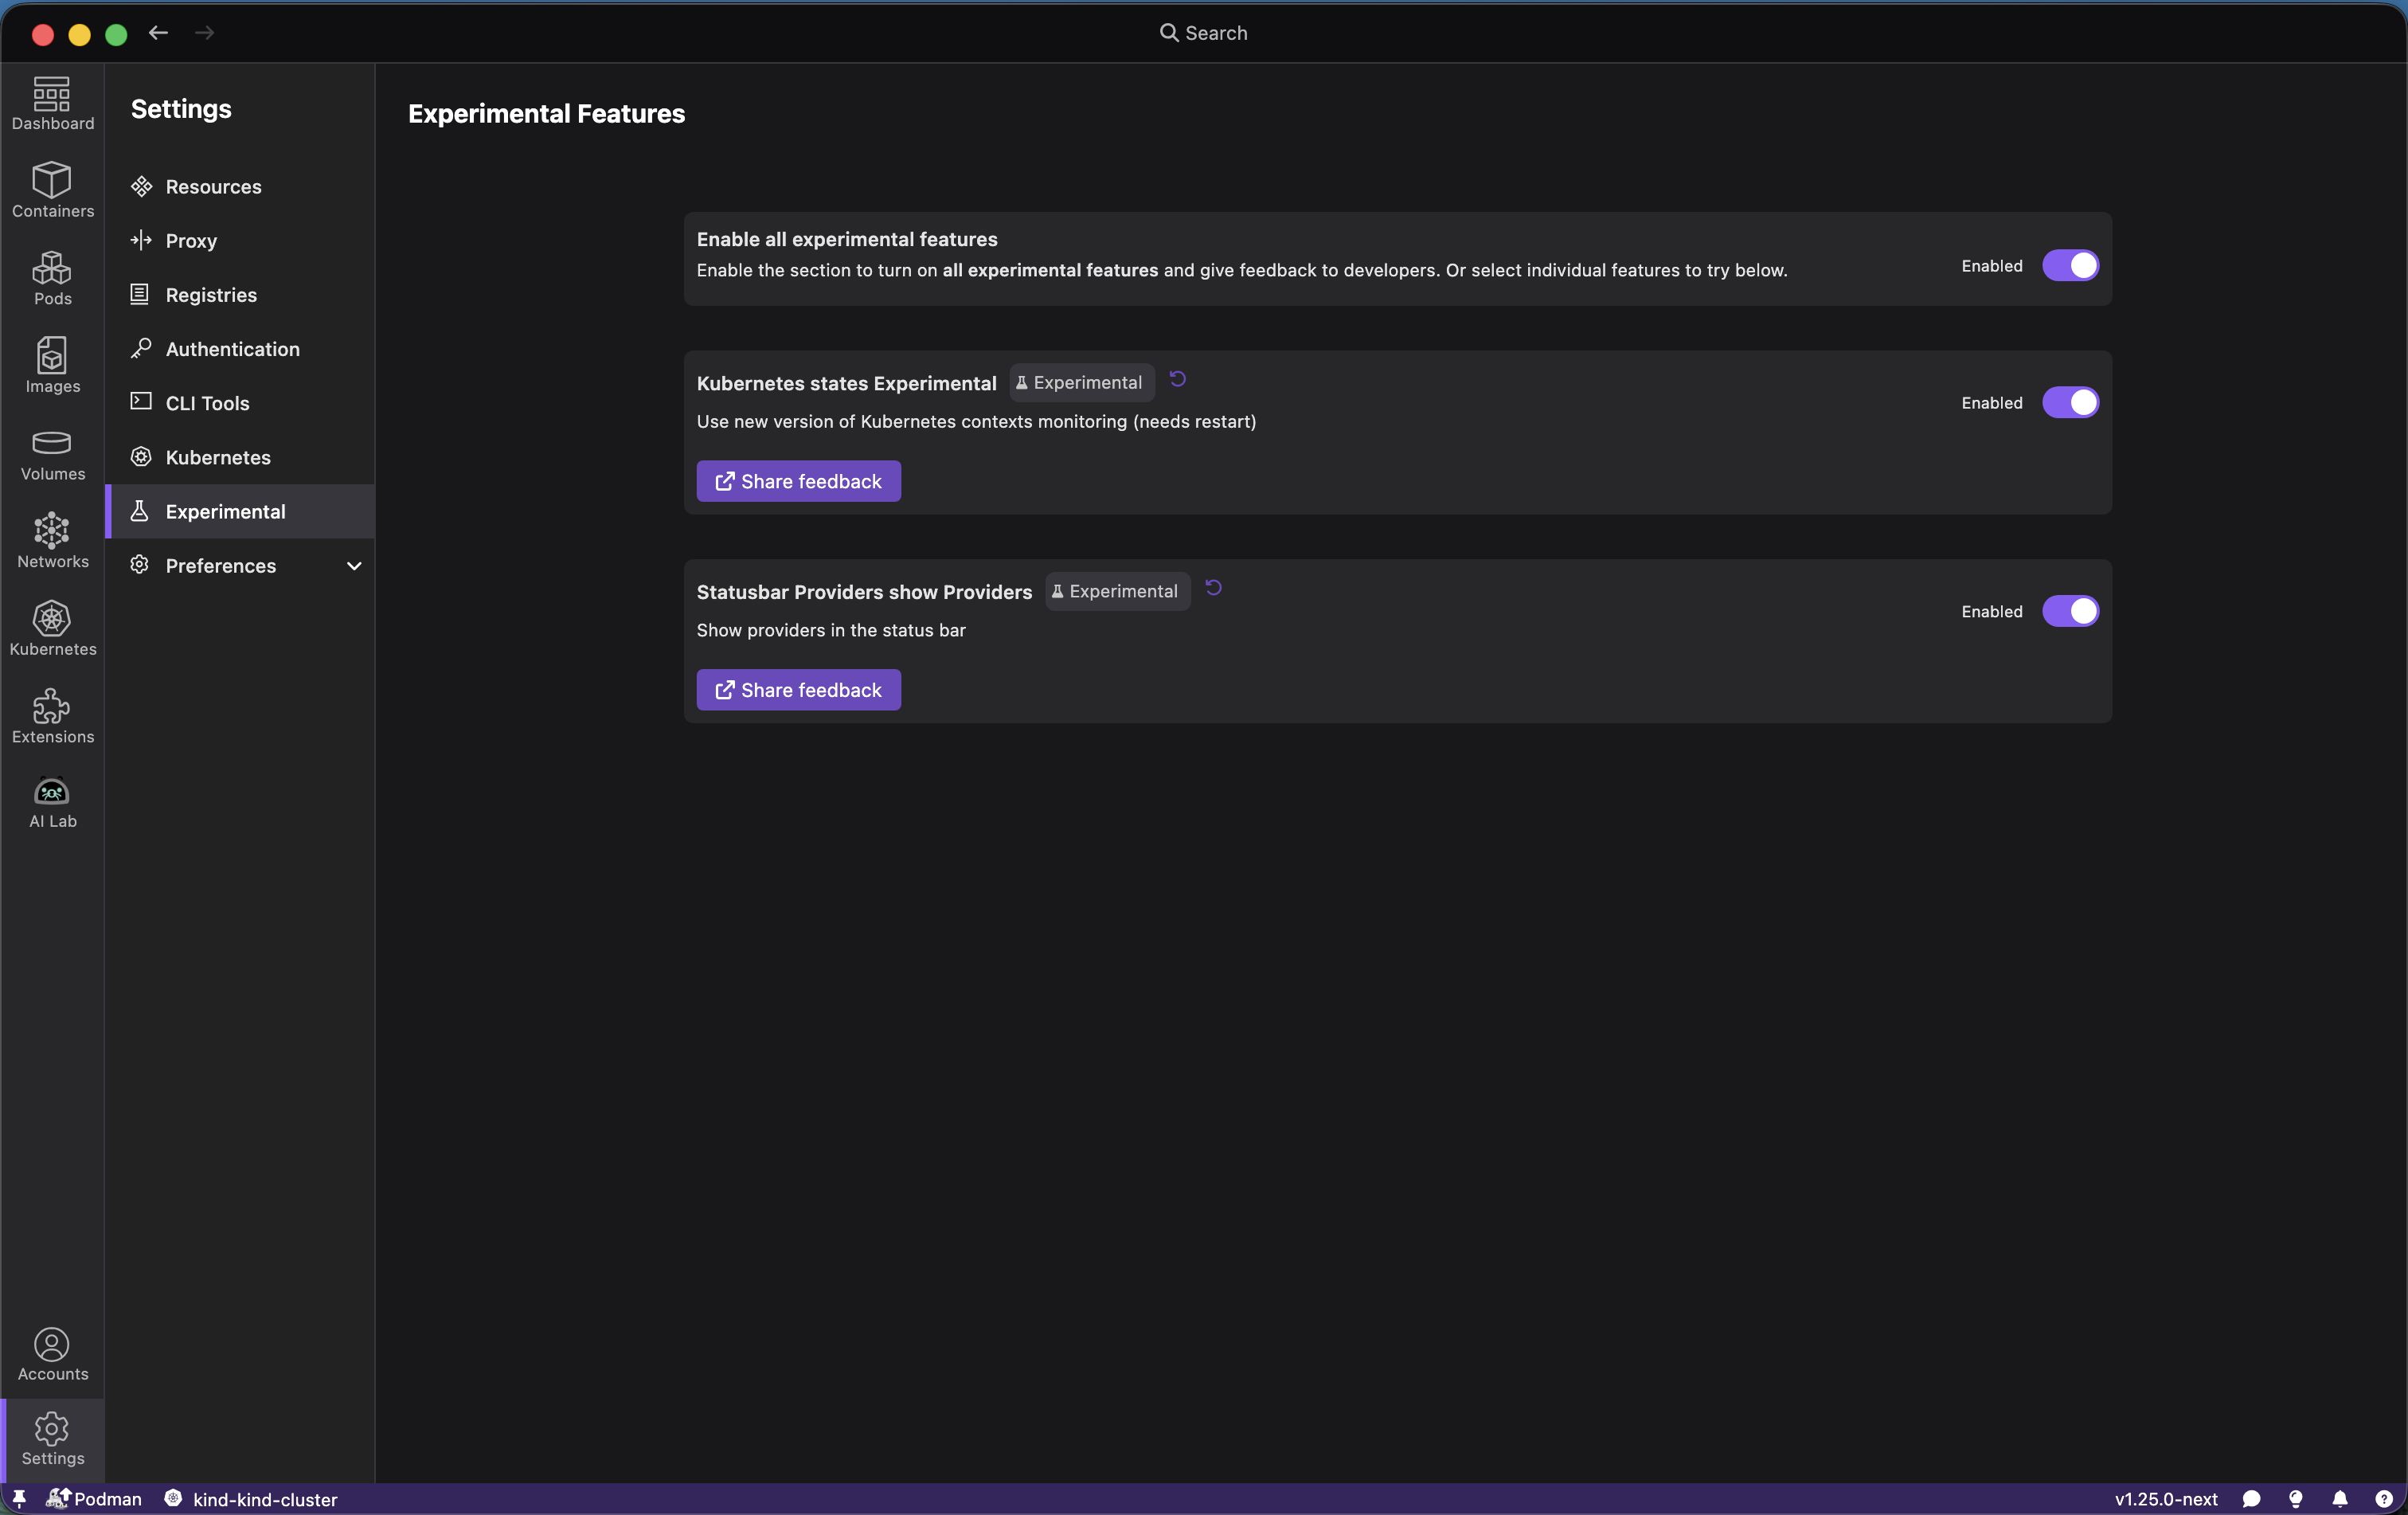
Task: Open the CLI Tools settings page
Action: (x=207, y=403)
